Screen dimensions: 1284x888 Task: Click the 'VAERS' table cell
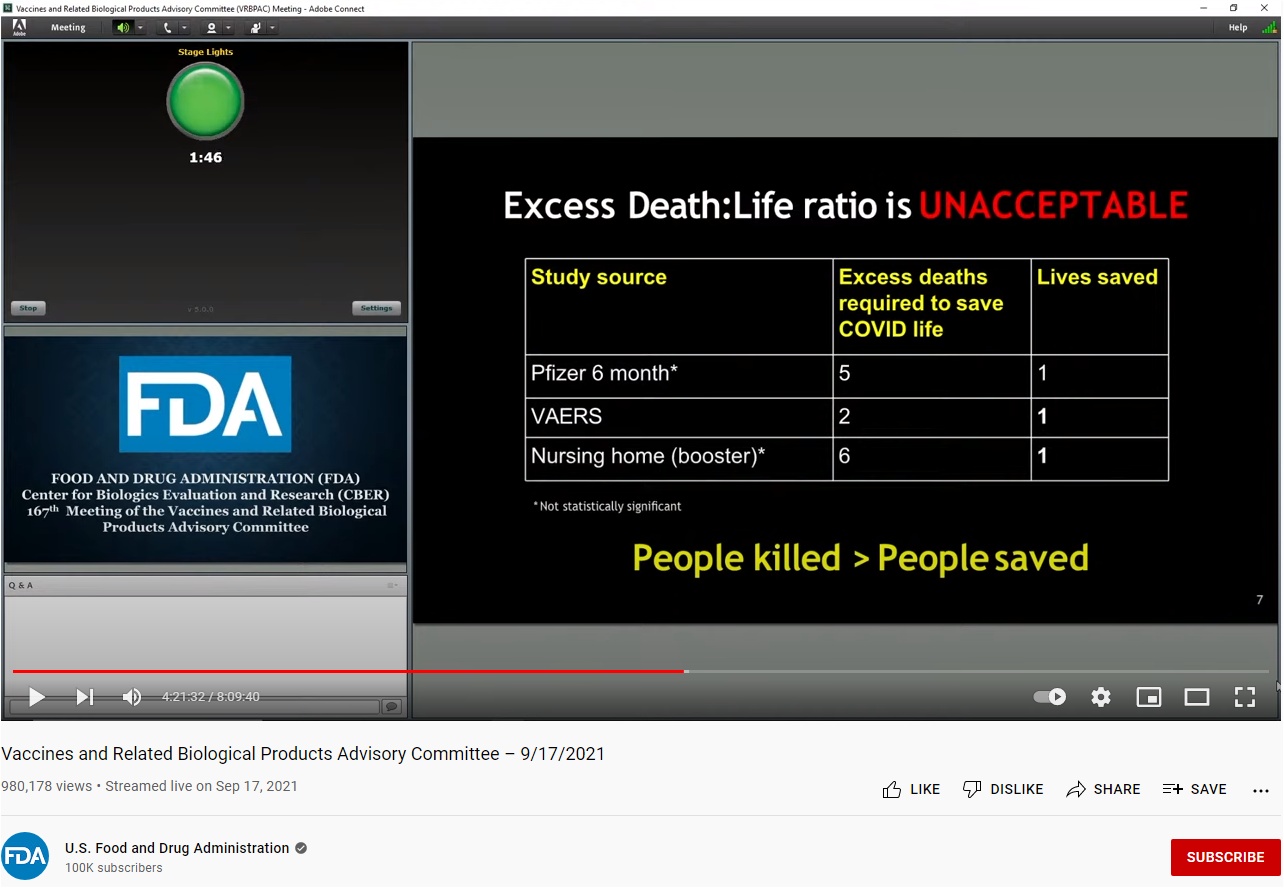679,417
